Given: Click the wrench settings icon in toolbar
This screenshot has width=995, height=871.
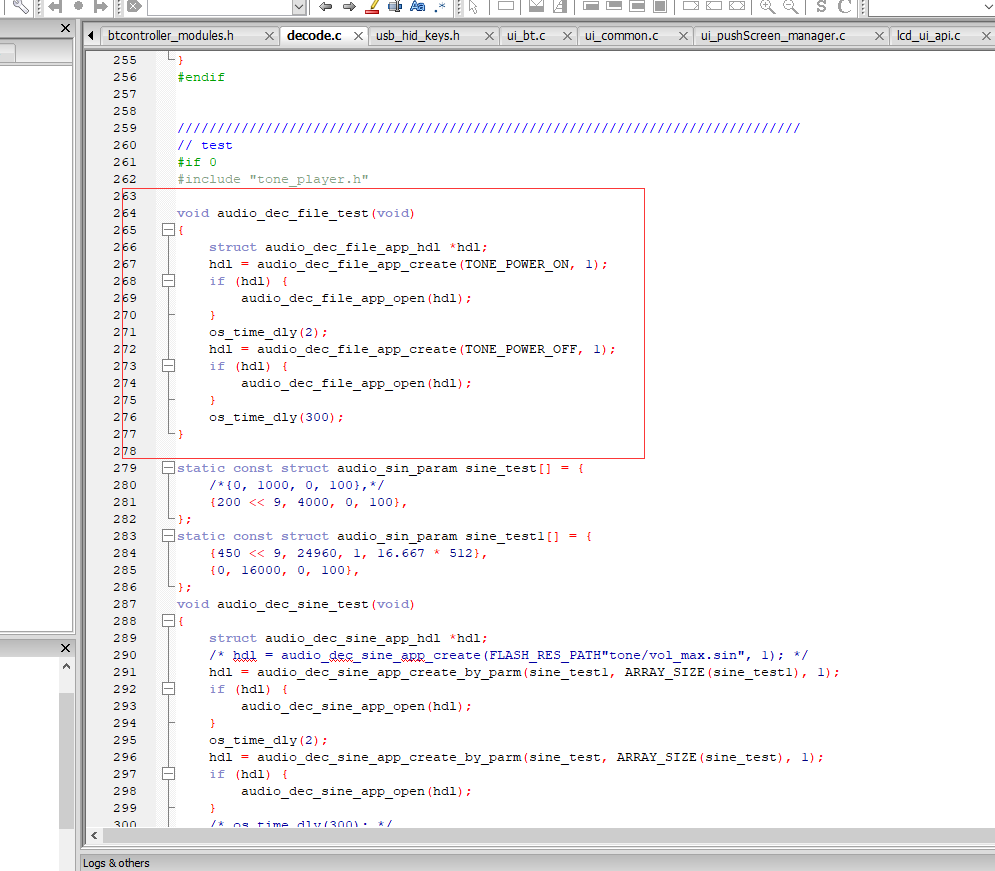Looking at the screenshot, I should [x=19, y=6].
